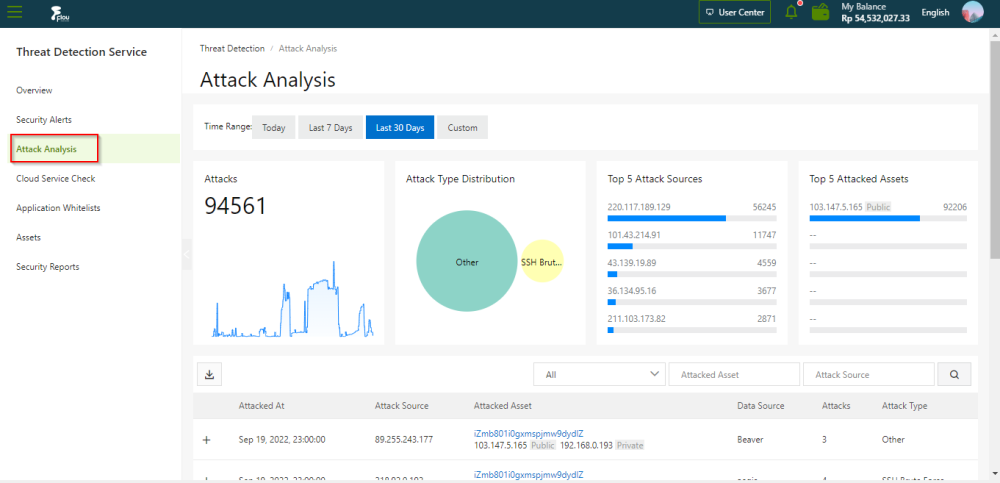
Task: Click the My Balance amount
Action: pyautogui.click(x=875, y=18)
